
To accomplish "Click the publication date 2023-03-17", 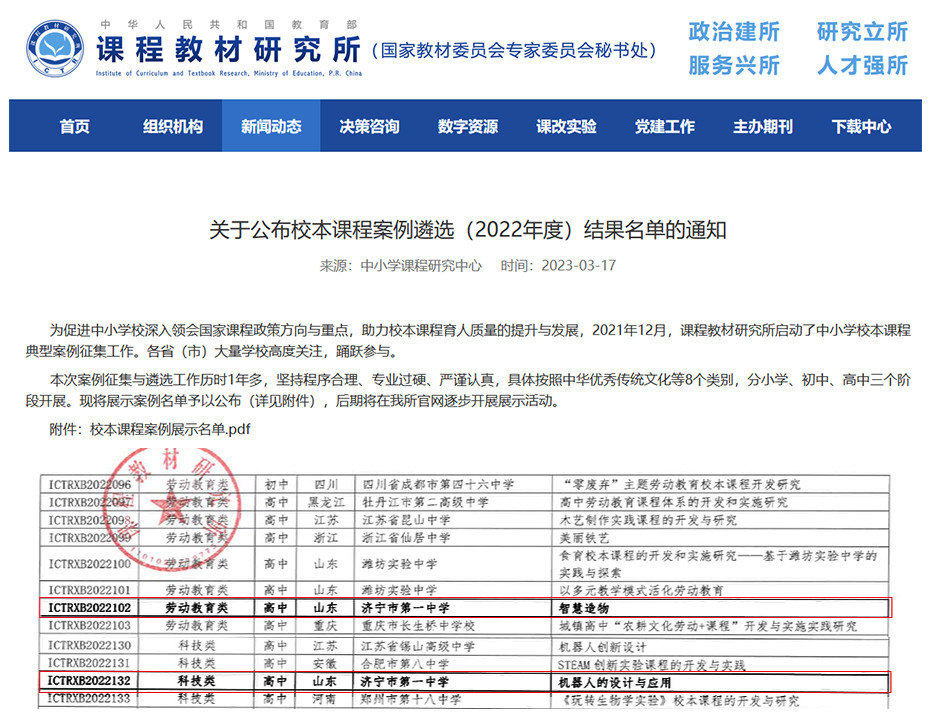I will tap(578, 265).
